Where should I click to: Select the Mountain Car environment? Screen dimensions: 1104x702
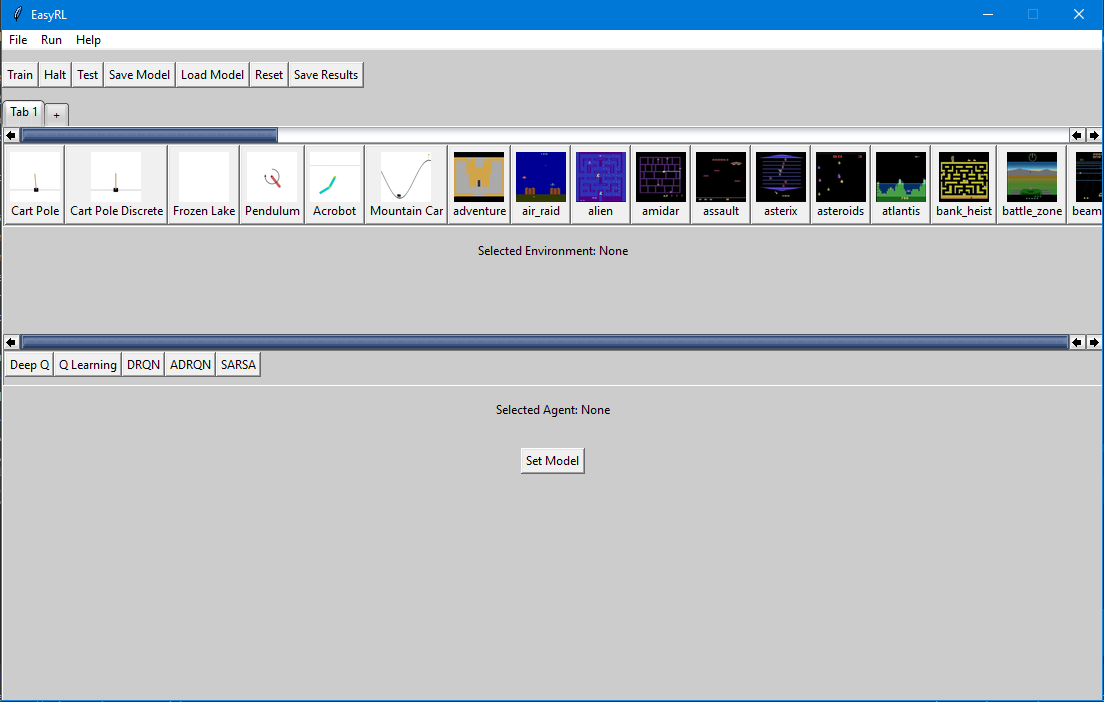pos(406,184)
